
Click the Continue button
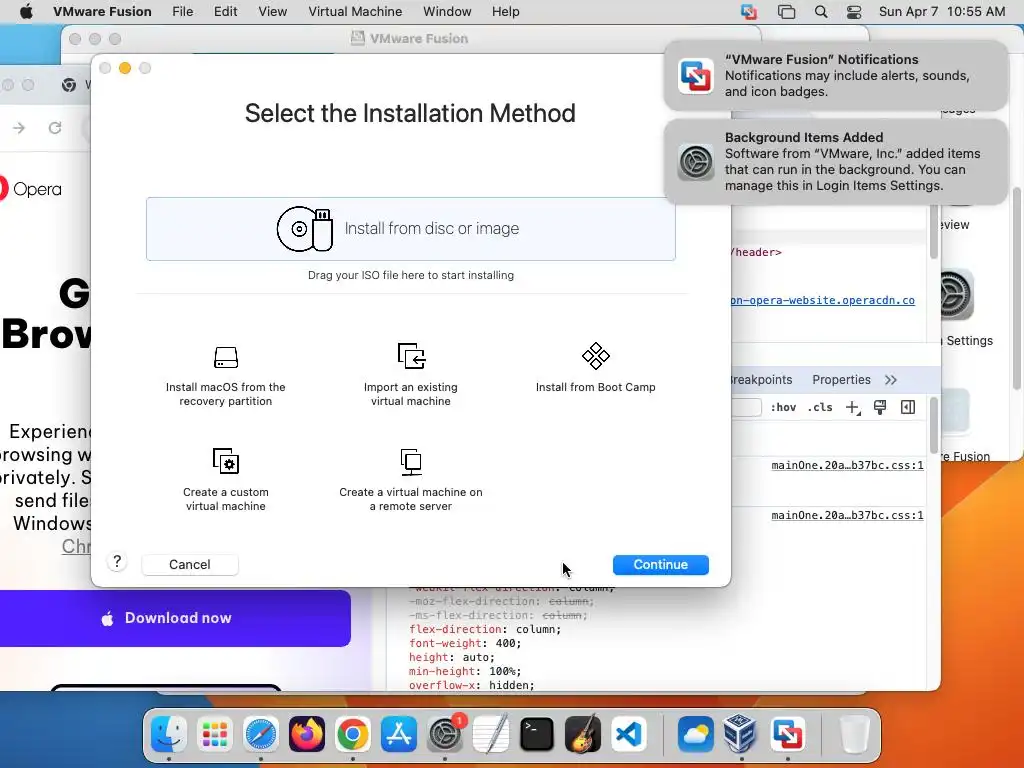(660, 565)
